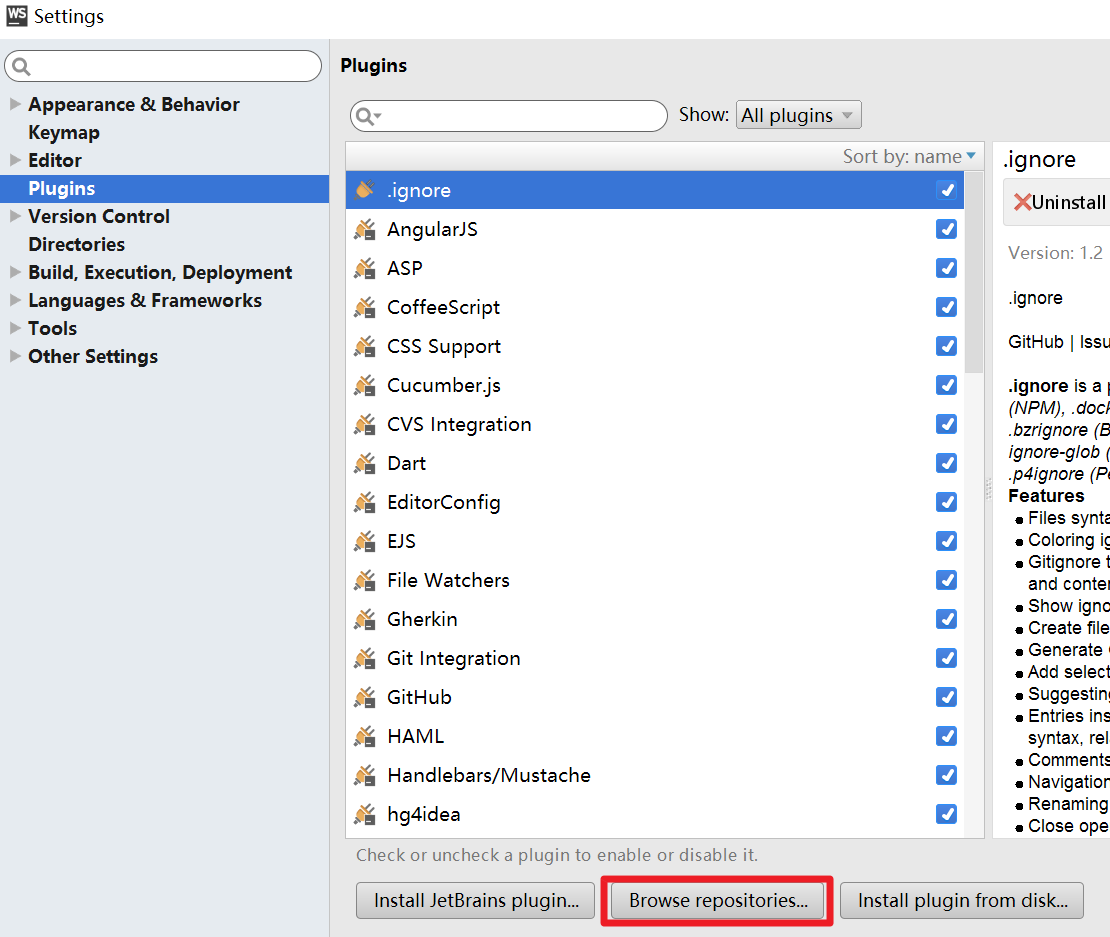1110x937 pixels.
Task: Disable CVS Integration plugin
Action: (946, 424)
